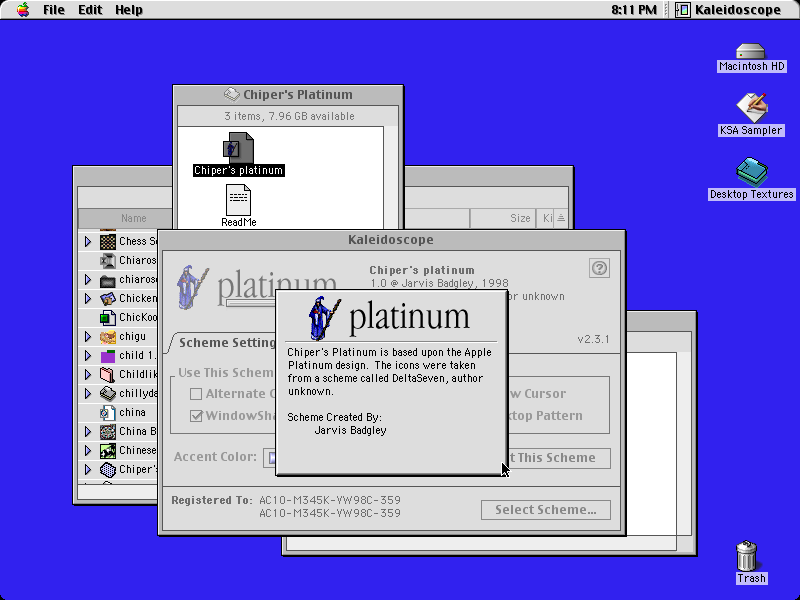Viewport: 800px width, 600px height.
Task: Select the purple child 1 folder icon
Action: (x=108, y=356)
